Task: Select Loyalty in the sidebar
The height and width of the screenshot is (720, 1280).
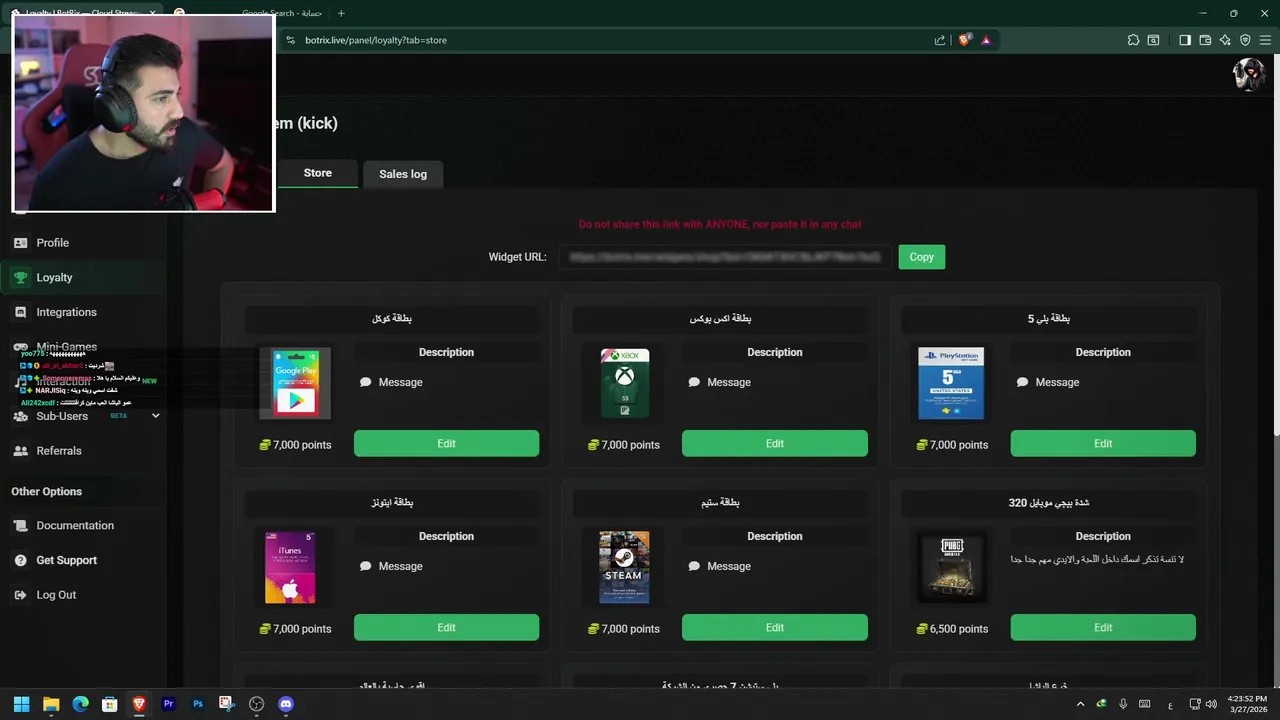Action: (x=54, y=278)
